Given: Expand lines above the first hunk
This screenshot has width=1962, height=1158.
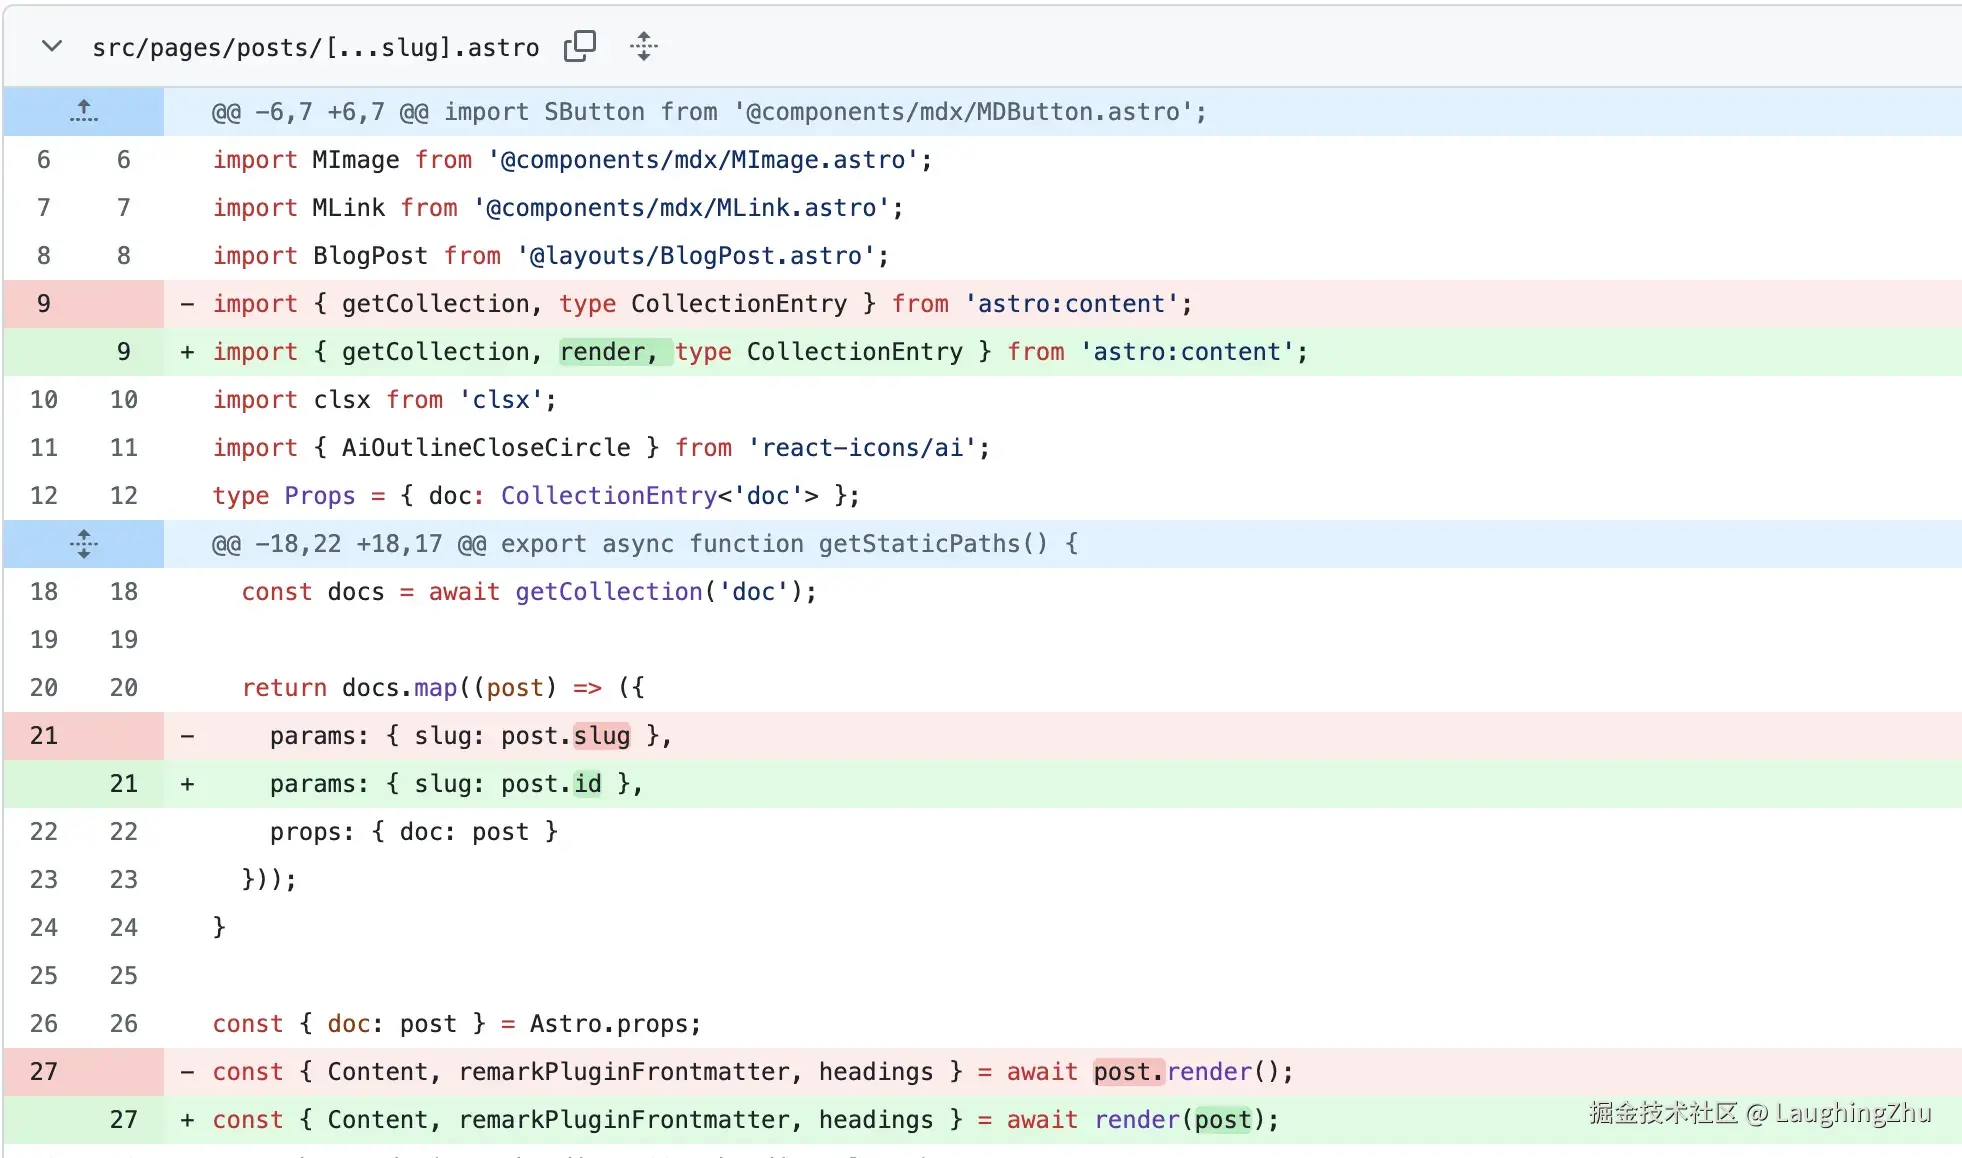Looking at the screenshot, I should 84,111.
